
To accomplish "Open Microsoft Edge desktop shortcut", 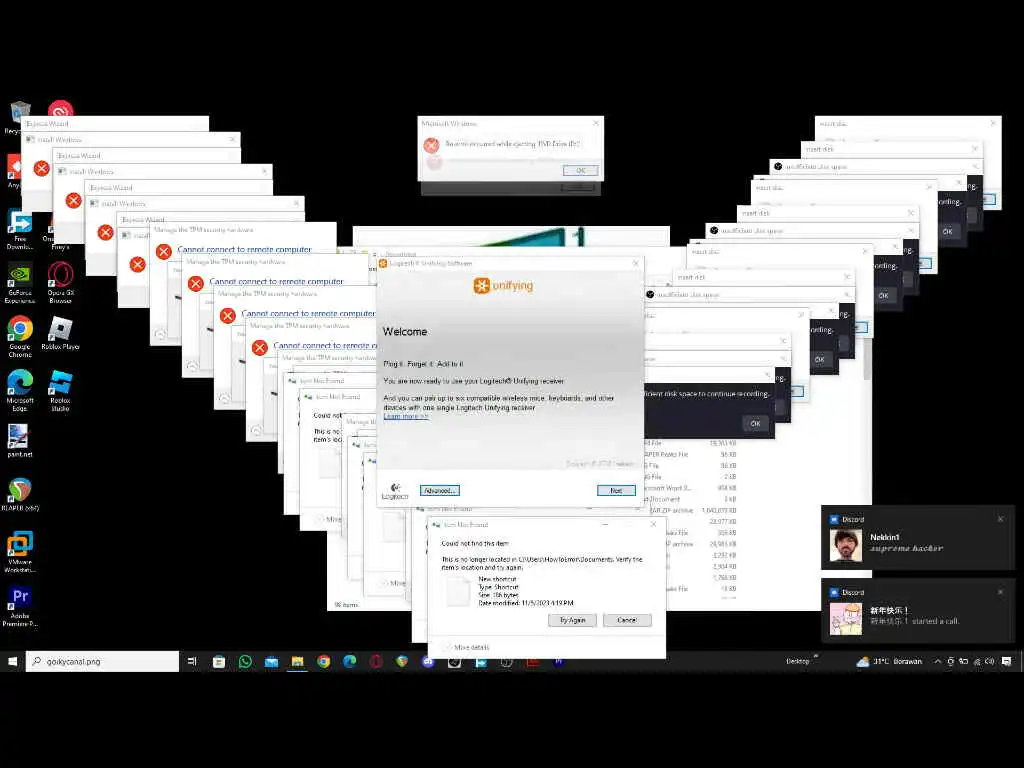I will click(20, 390).
